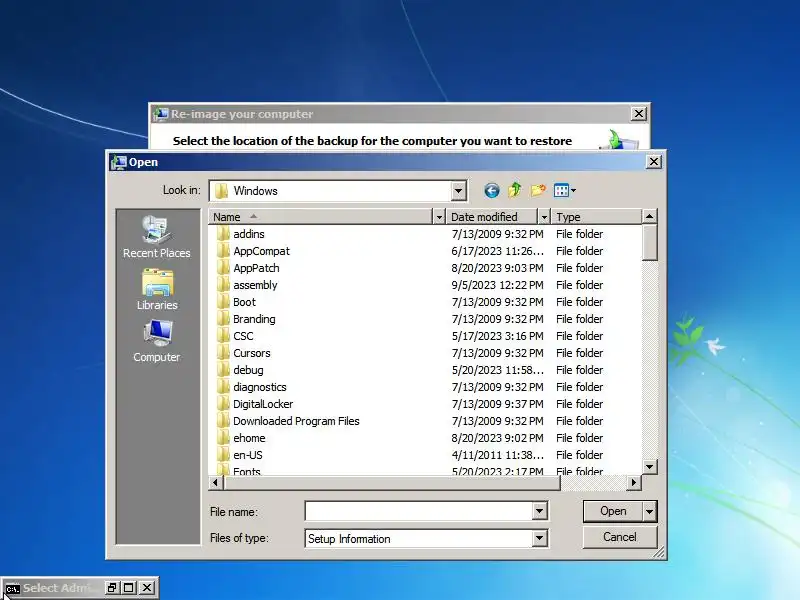The width and height of the screenshot is (800, 600).
Task: Click the vertical scrollbar down arrow
Action: click(x=649, y=466)
